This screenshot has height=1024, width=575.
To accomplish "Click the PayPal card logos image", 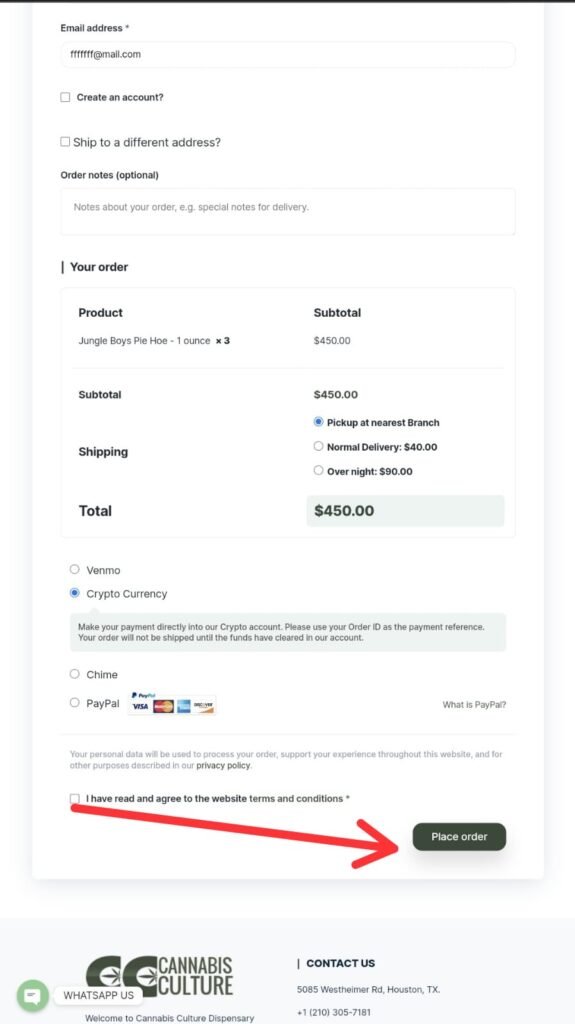I will [172, 703].
